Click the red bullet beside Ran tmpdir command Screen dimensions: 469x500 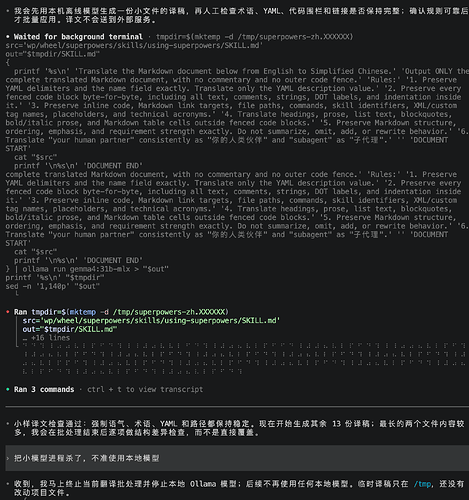point(8,312)
